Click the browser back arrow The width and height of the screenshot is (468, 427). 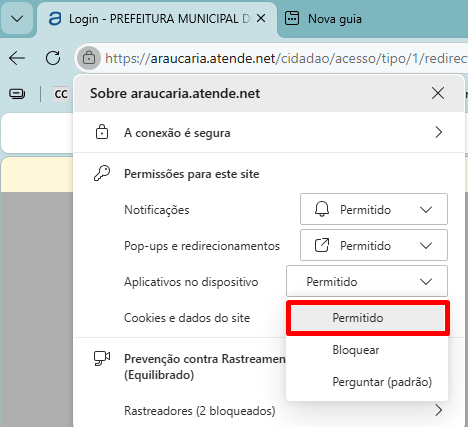point(17,58)
